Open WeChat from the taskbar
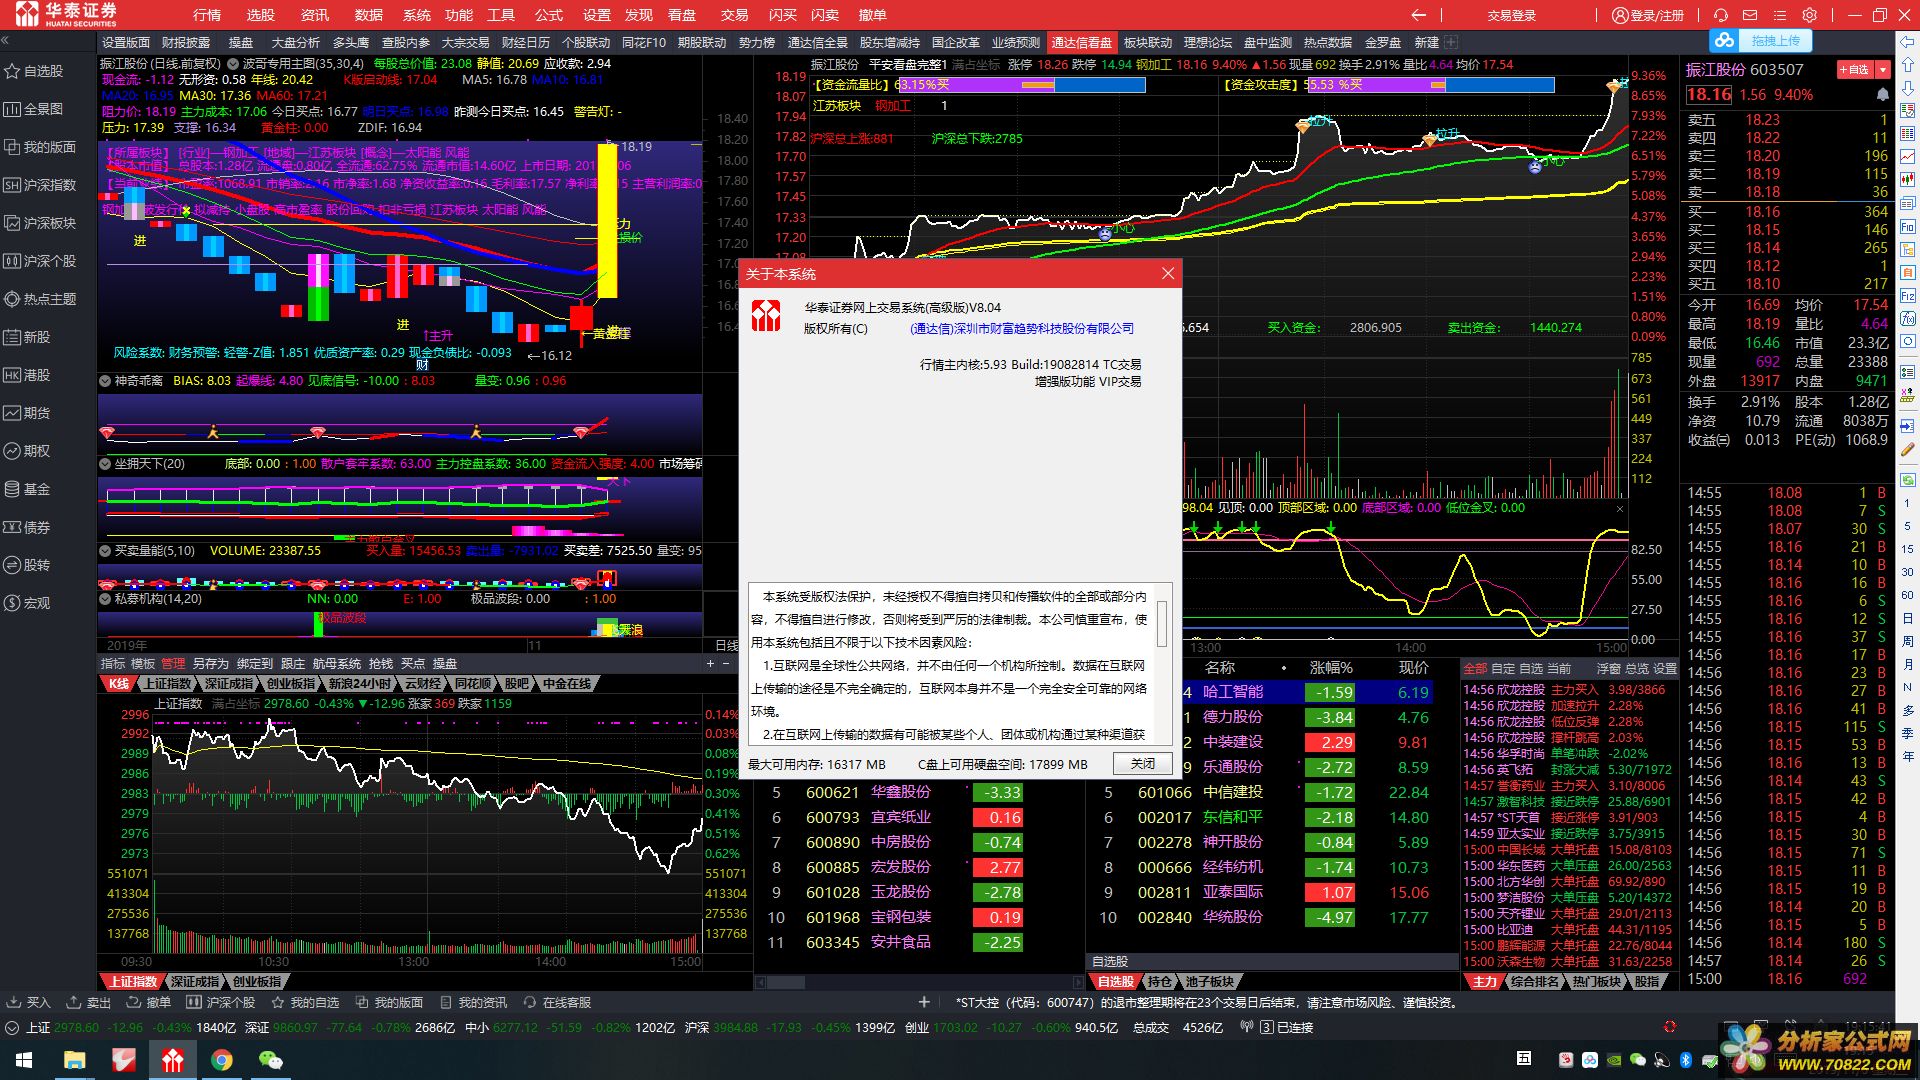Image resolution: width=1920 pixels, height=1080 pixels. [x=271, y=1060]
